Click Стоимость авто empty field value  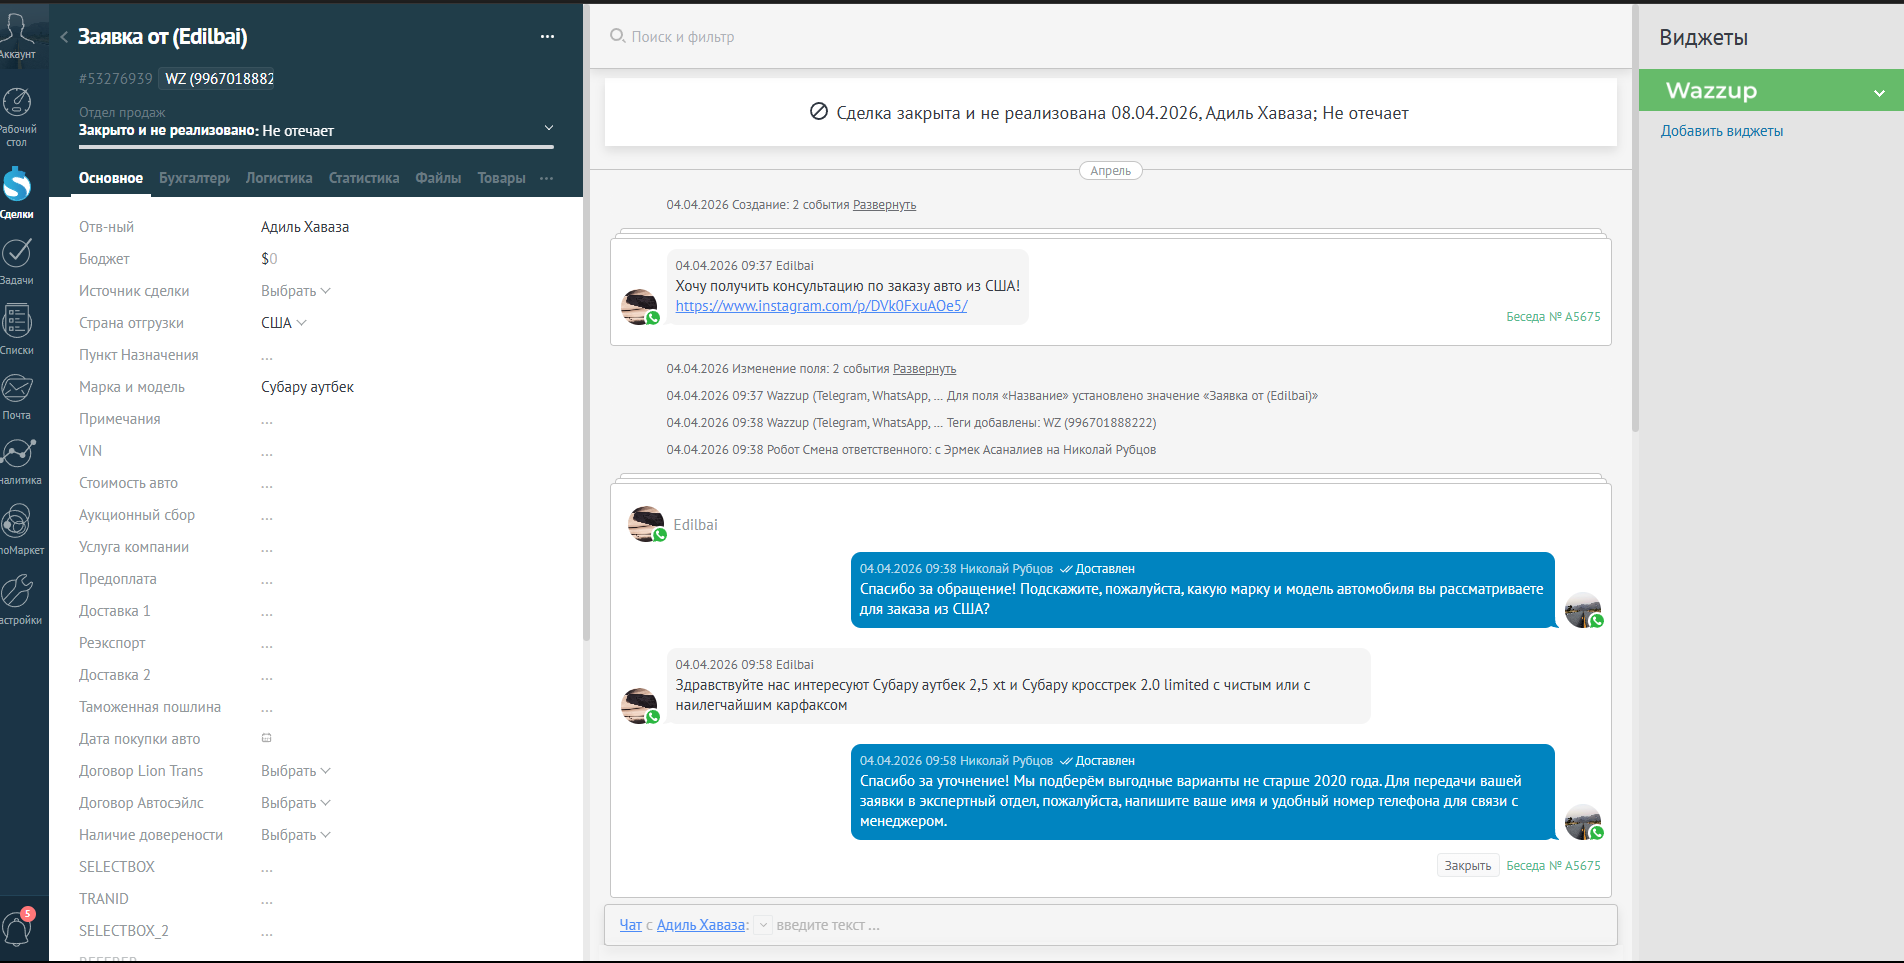pyautogui.click(x=267, y=484)
